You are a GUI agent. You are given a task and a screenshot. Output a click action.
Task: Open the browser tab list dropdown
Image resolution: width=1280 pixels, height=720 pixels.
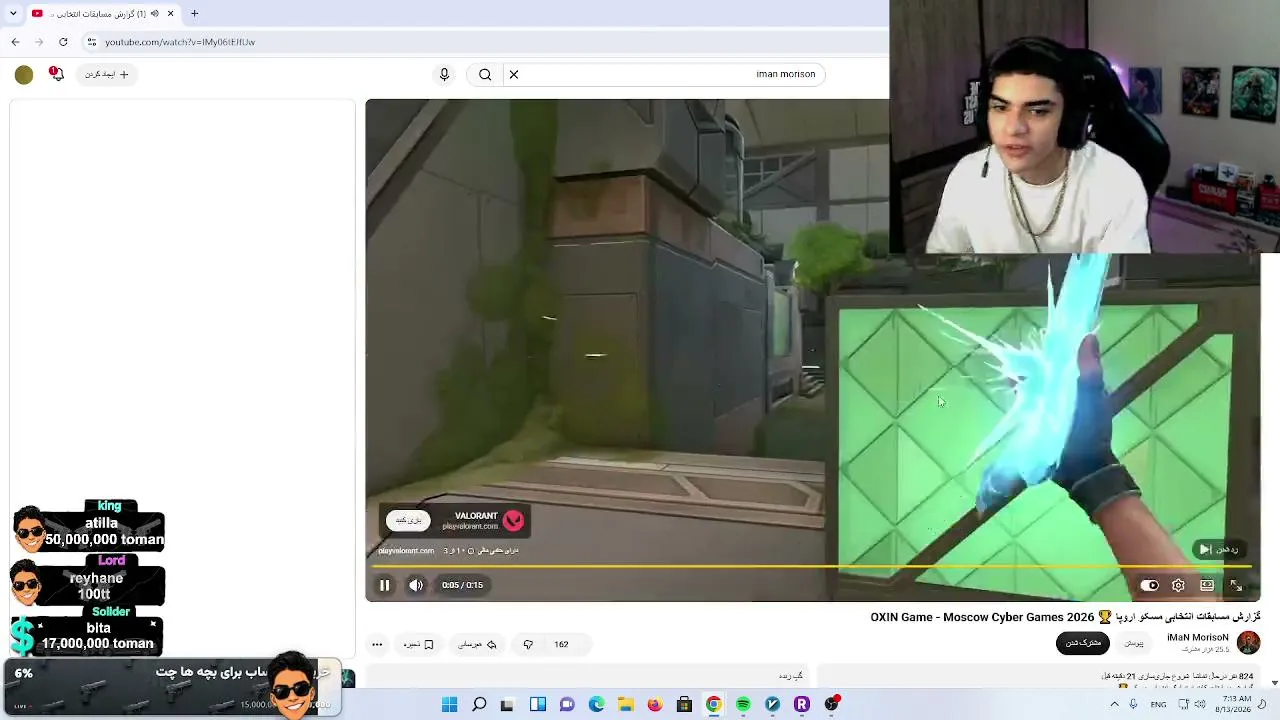pos(13,14)
